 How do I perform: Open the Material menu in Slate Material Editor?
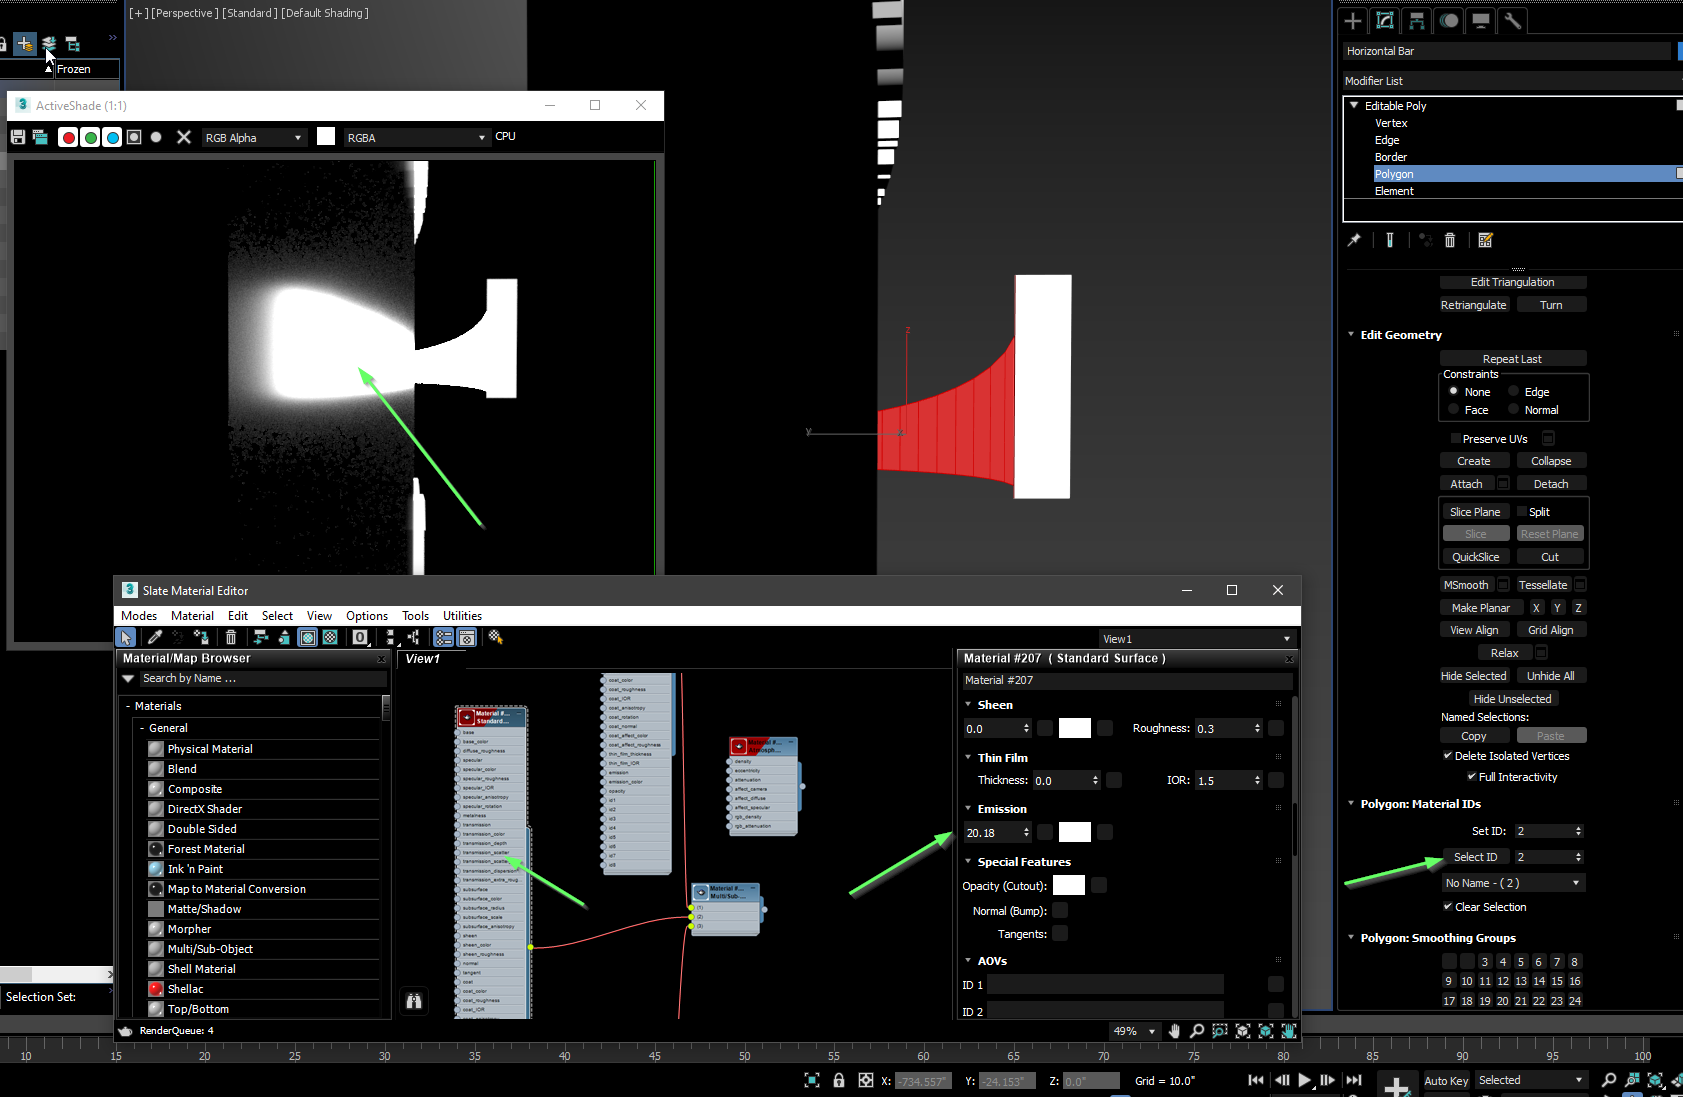point(192,616)
